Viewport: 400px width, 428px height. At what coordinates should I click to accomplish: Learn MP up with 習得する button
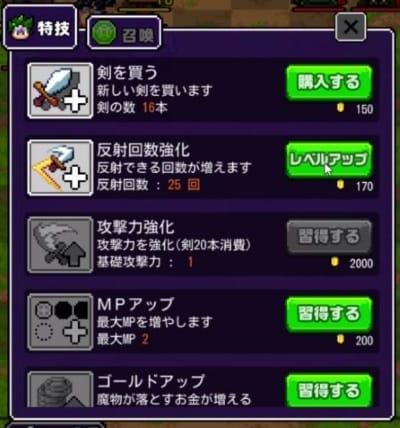coord(329,314)
